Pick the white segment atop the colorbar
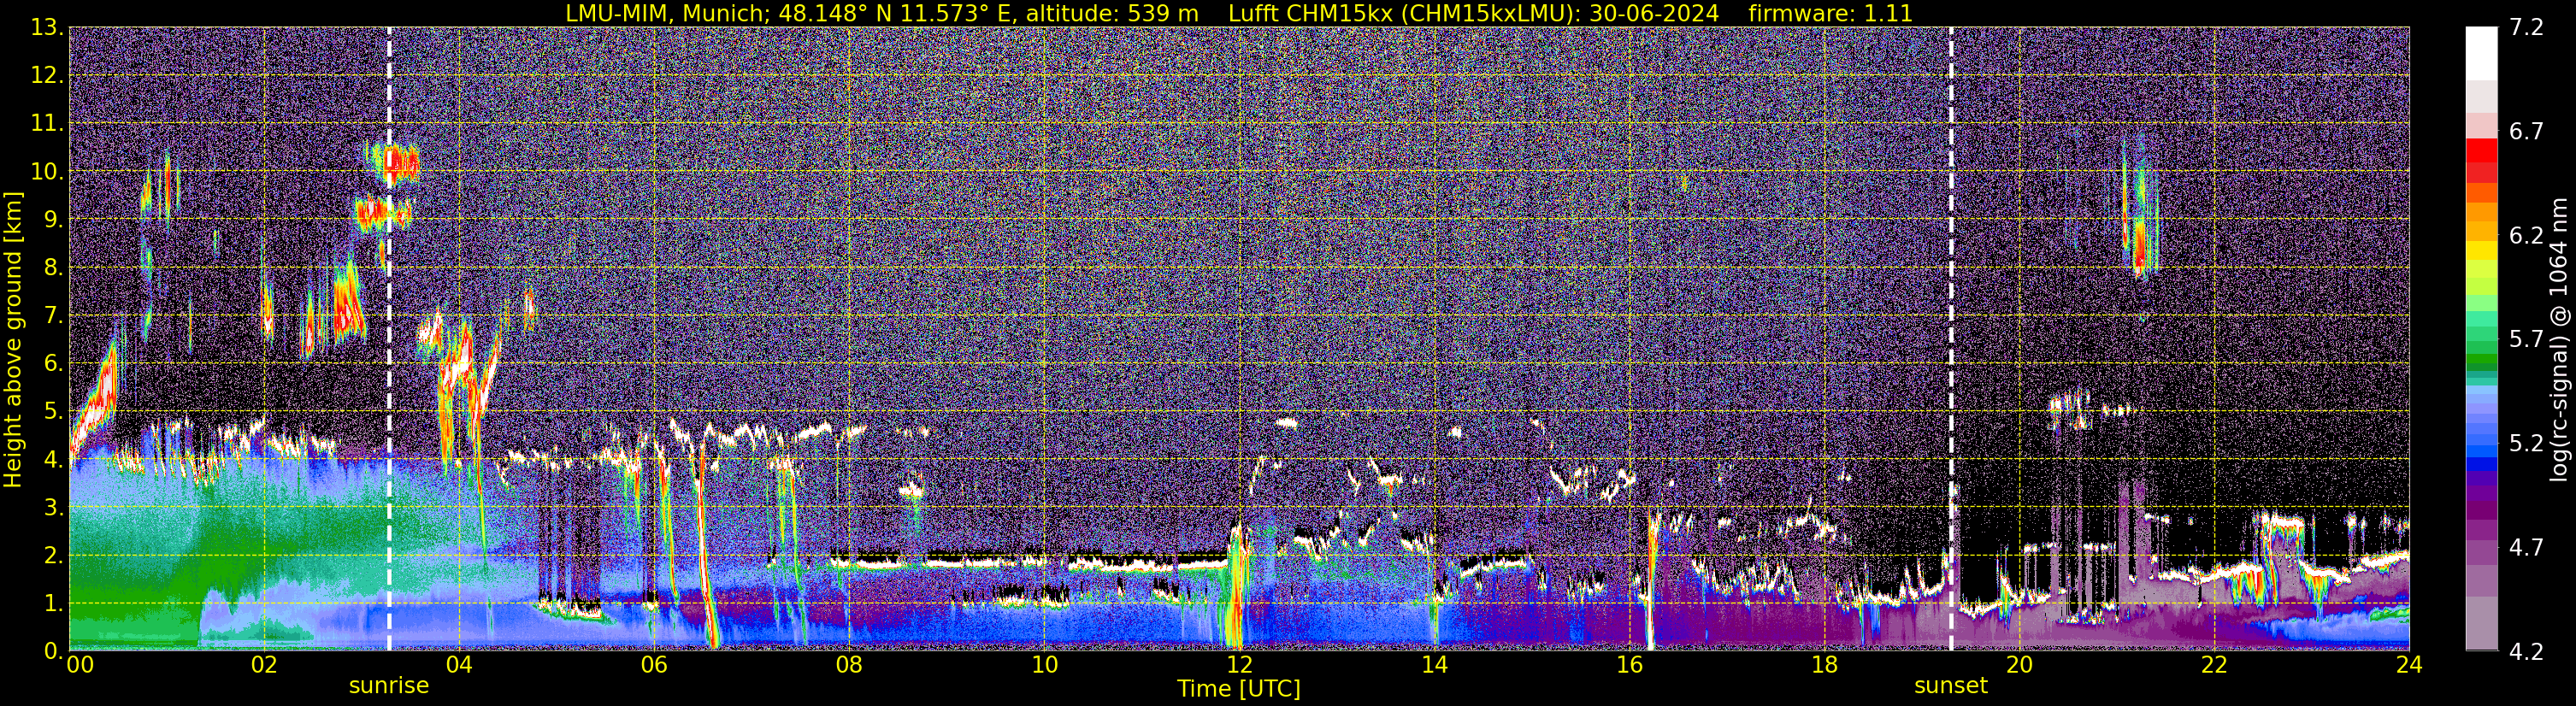This screenshot has width=2576, height=706. point(2482,53)
